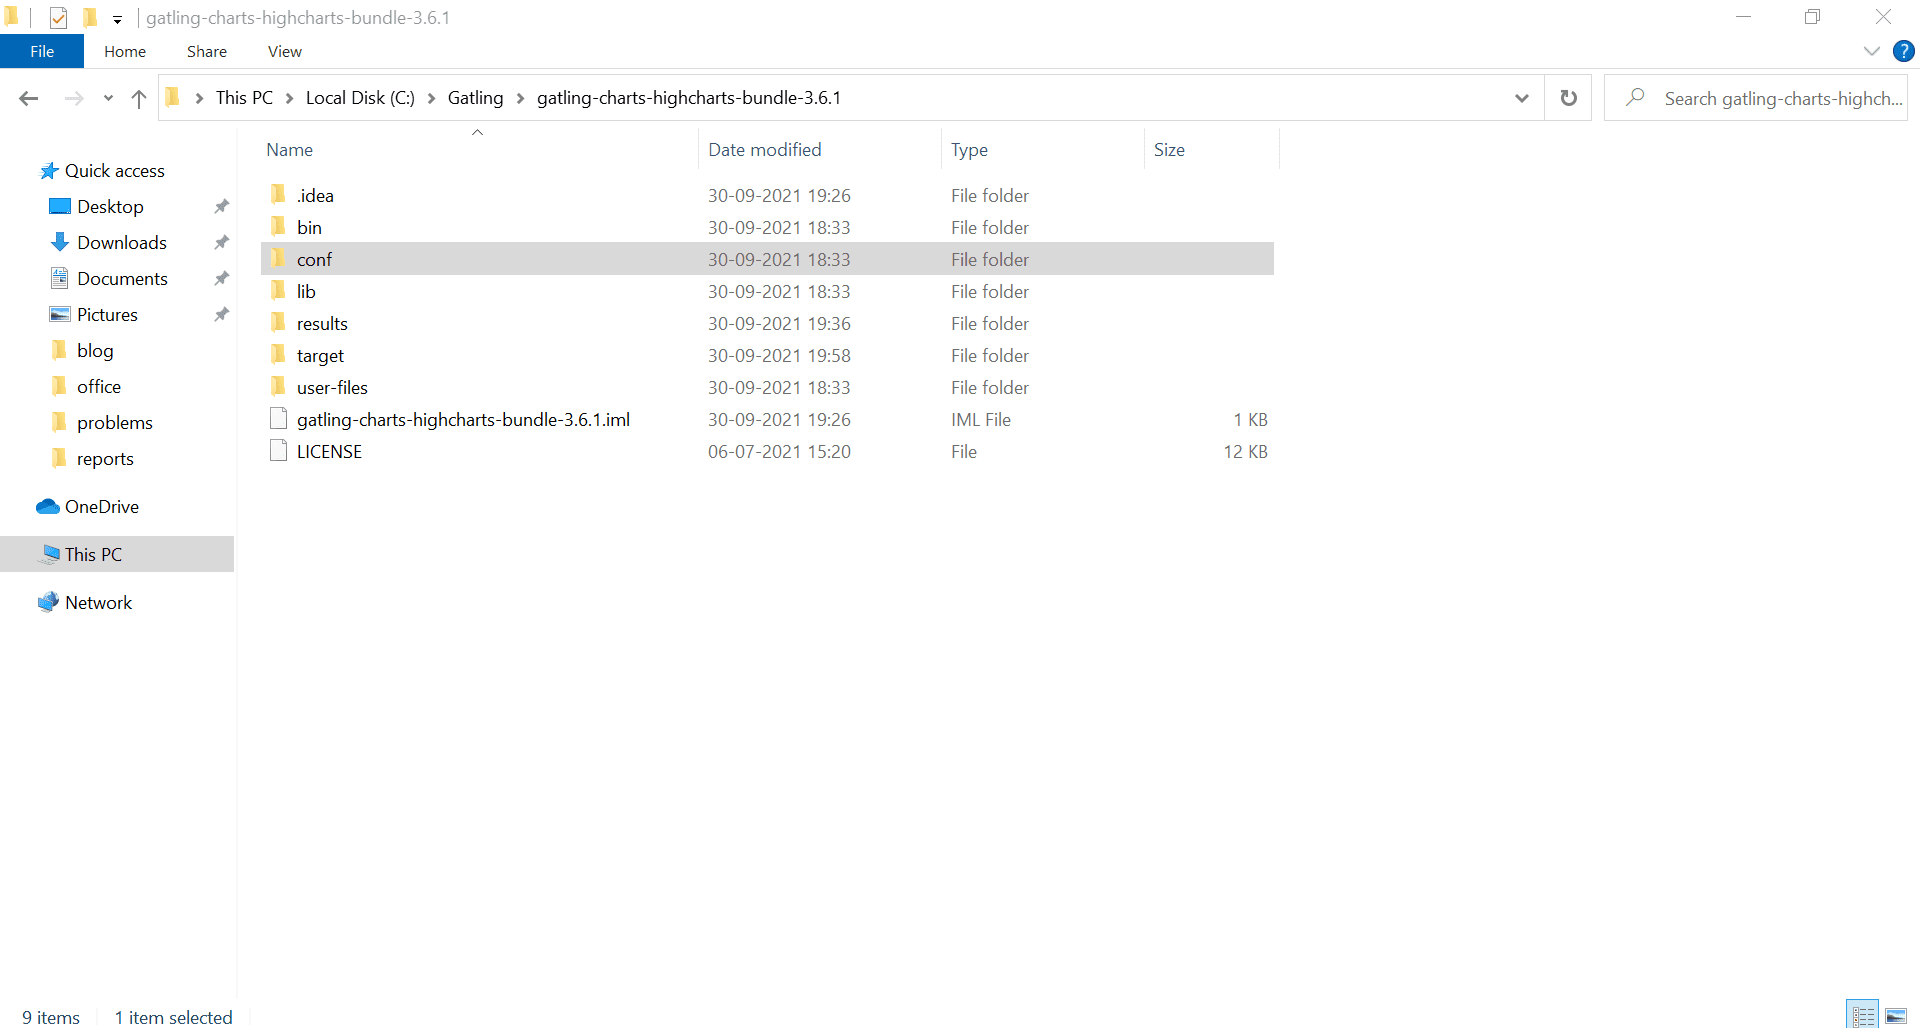
Task: Open the File menu
Action: pyautogui.click(x=42, y=51)
